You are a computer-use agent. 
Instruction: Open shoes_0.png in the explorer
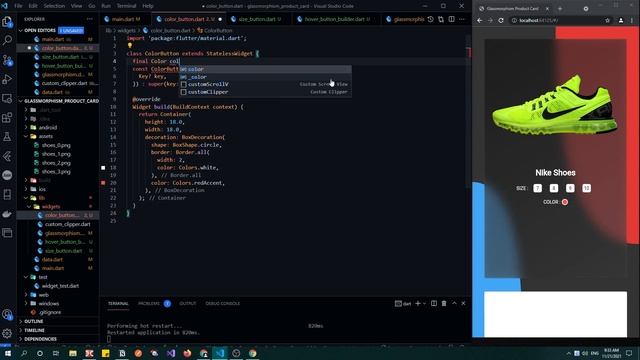coord(56,145)
